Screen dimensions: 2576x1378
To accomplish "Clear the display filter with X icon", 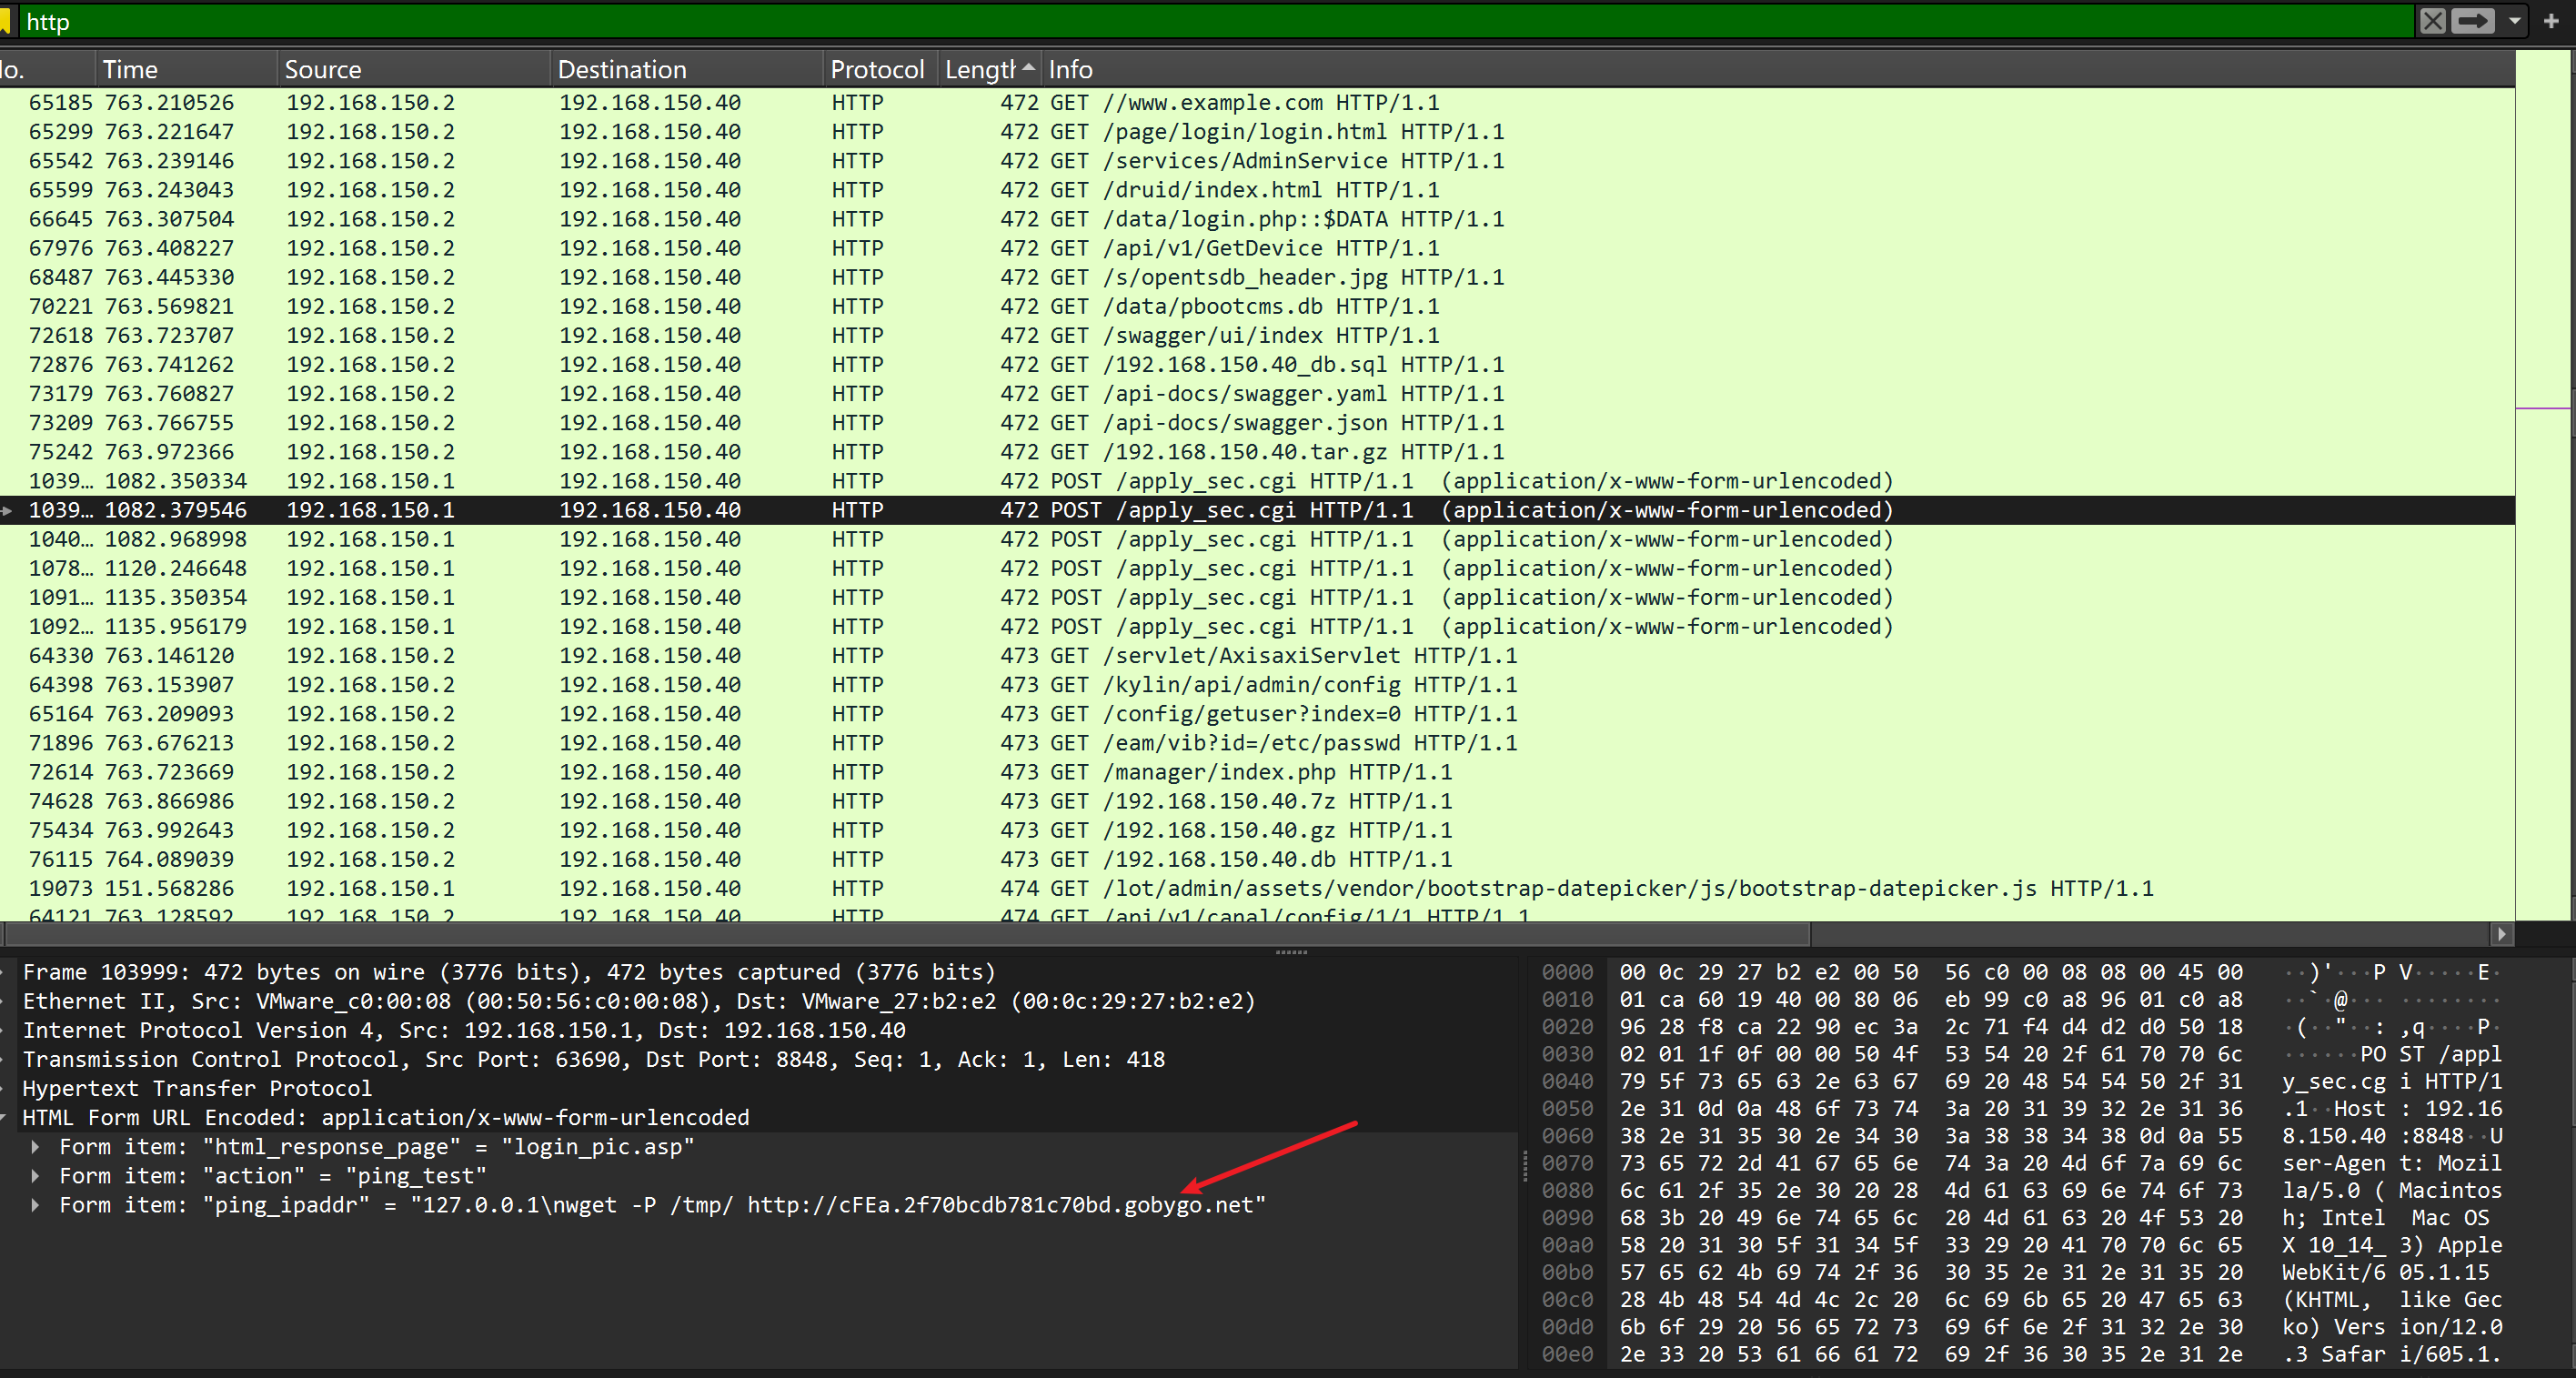I will [2432, 21].
